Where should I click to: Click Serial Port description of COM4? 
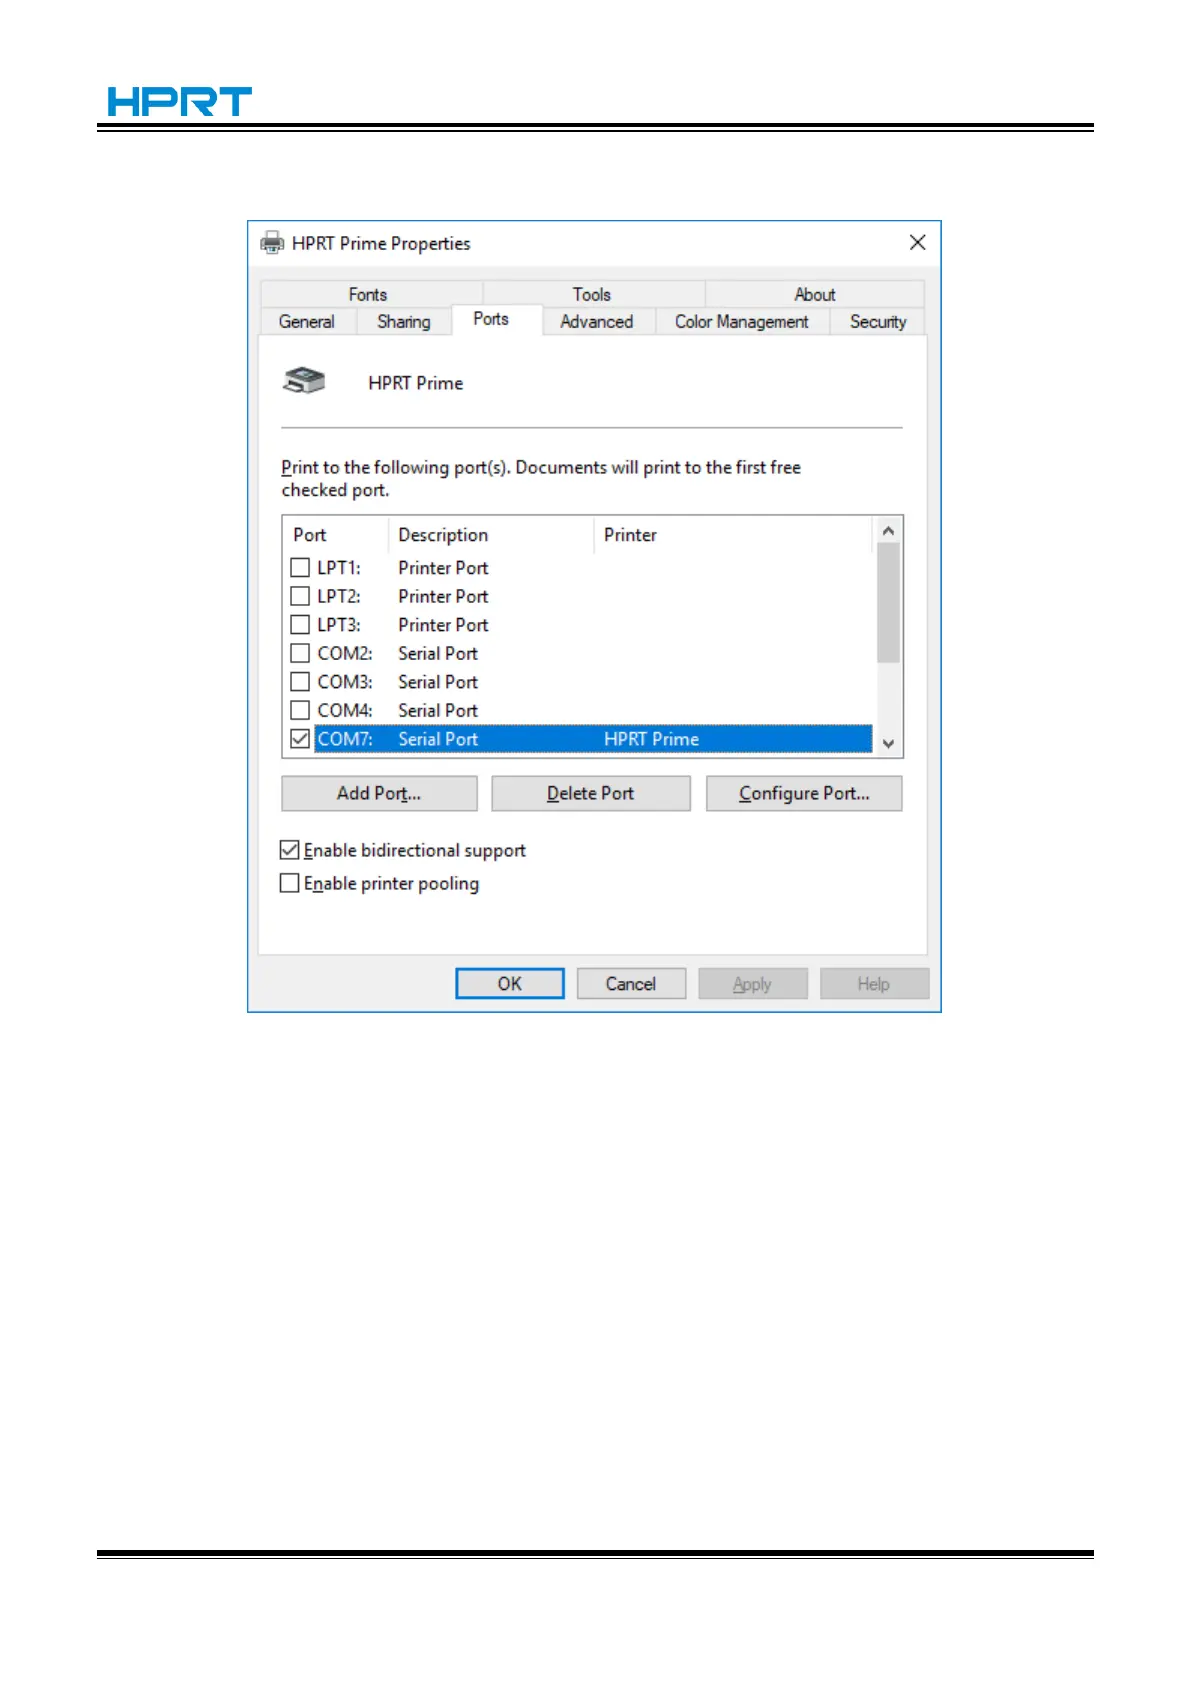438,710
